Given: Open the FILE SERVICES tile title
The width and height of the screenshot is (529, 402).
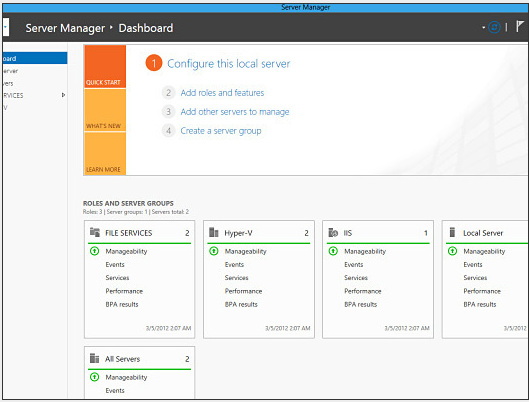Looking at the screenshot, I should click(129, 233).
